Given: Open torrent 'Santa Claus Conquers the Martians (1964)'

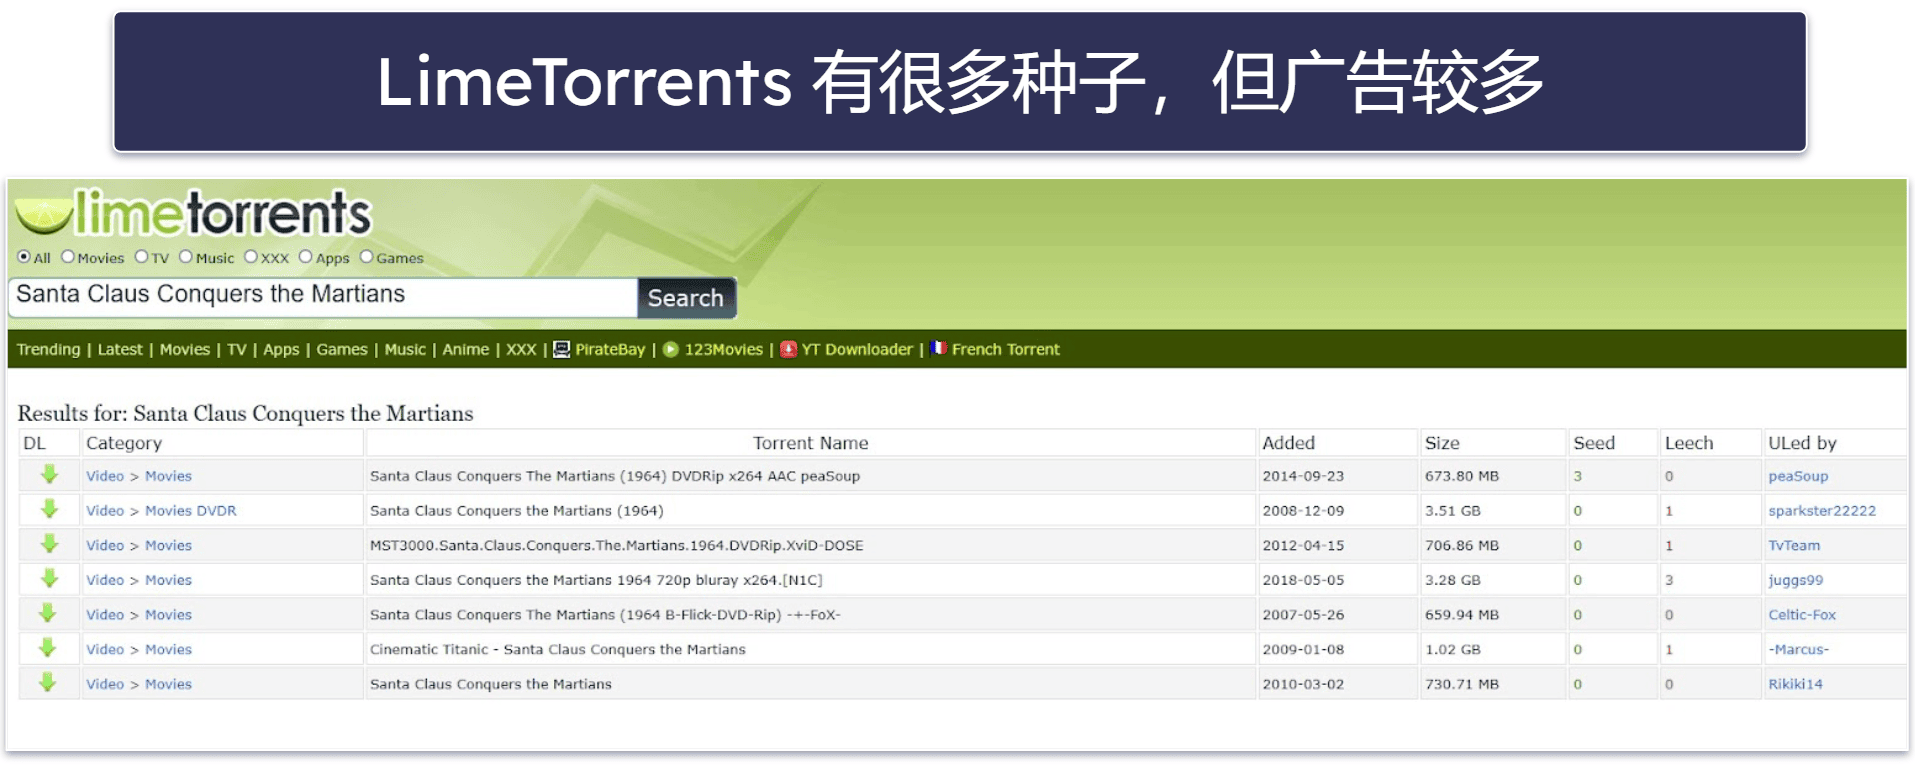Looking at the screenshot, I should point(516,510).
